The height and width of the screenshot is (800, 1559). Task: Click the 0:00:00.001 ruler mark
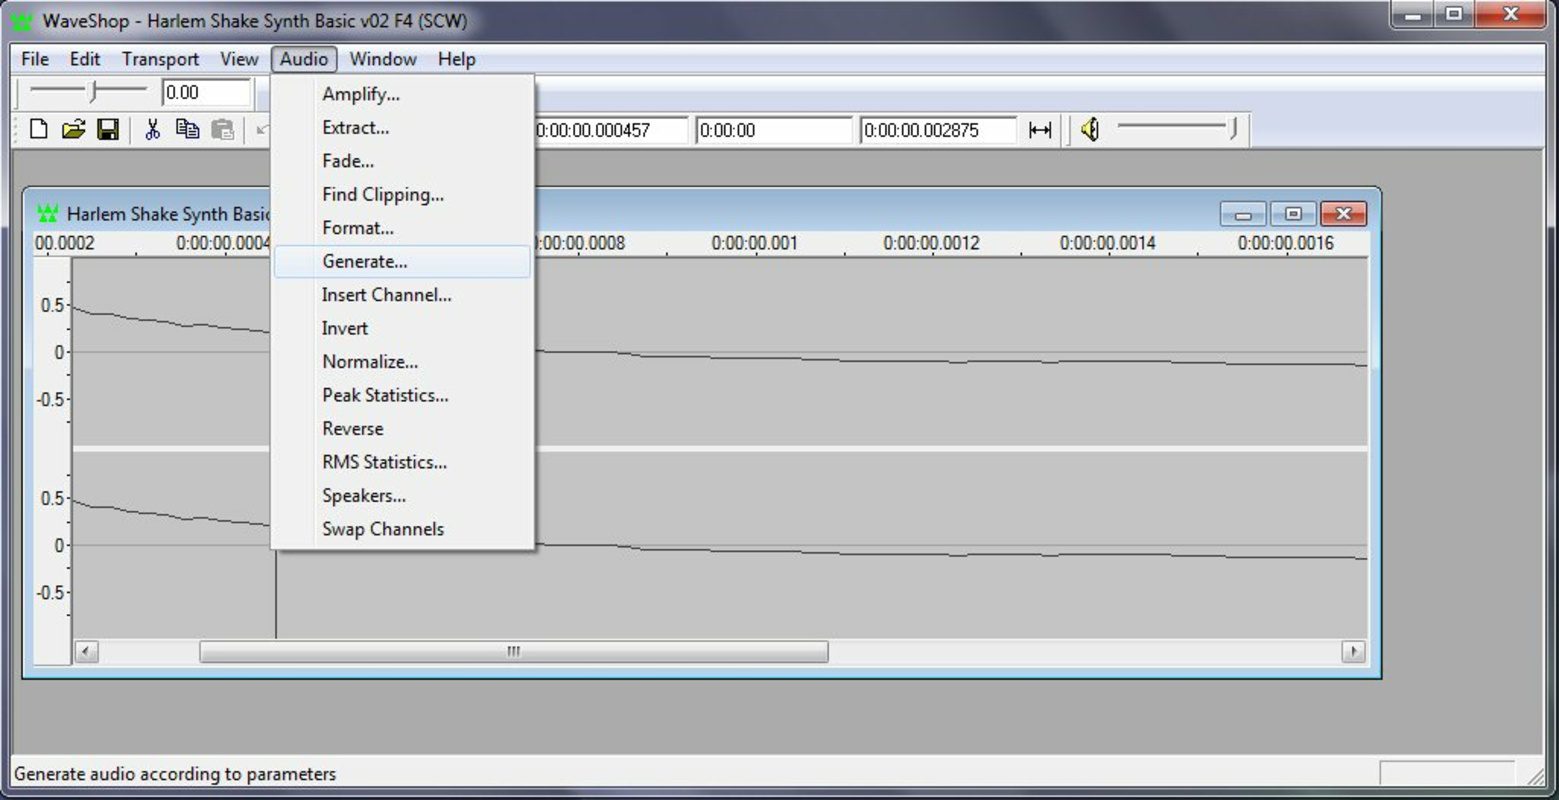[755, 243]
